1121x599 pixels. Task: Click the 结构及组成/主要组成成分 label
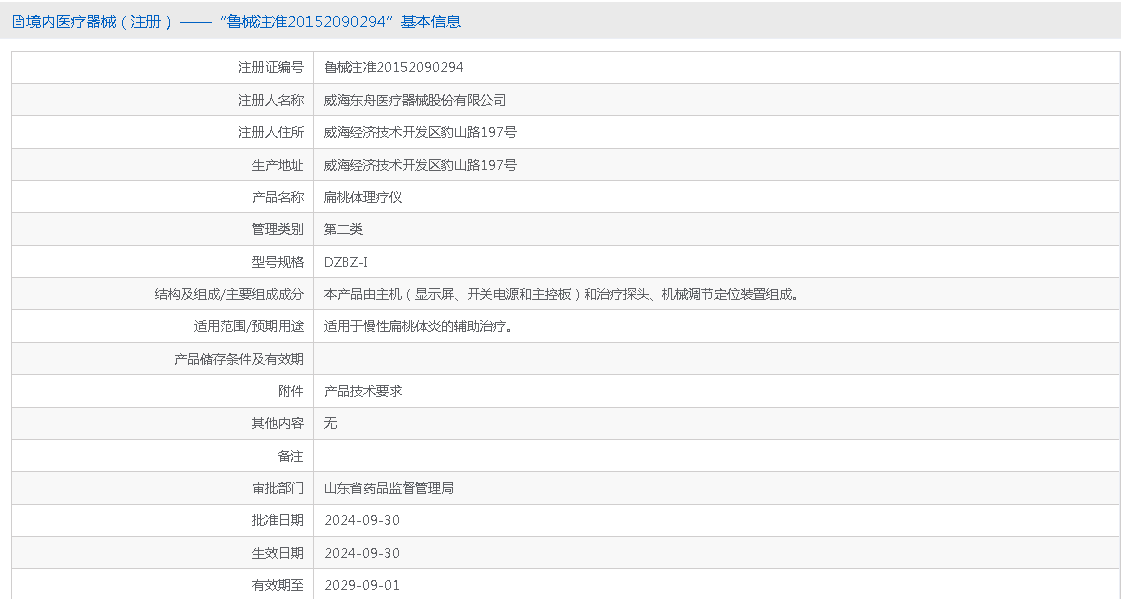(229, 294)
